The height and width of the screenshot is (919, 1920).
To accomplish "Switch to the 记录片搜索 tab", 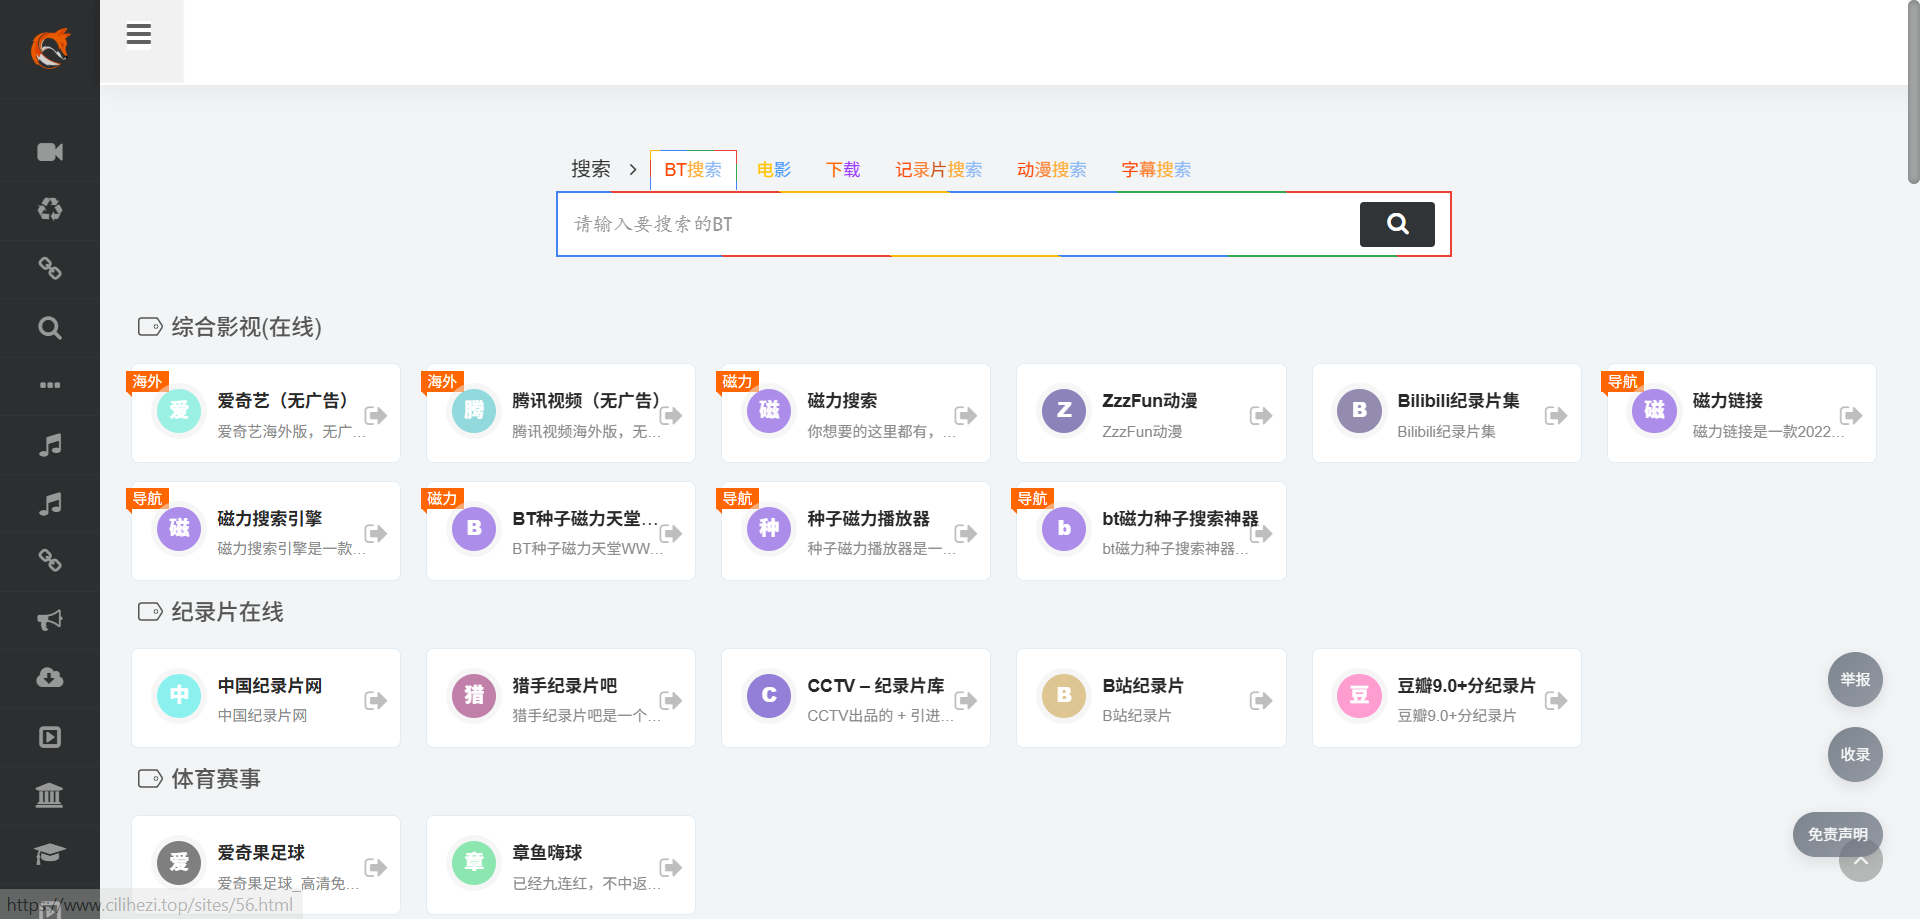I will tap(939, 170).
